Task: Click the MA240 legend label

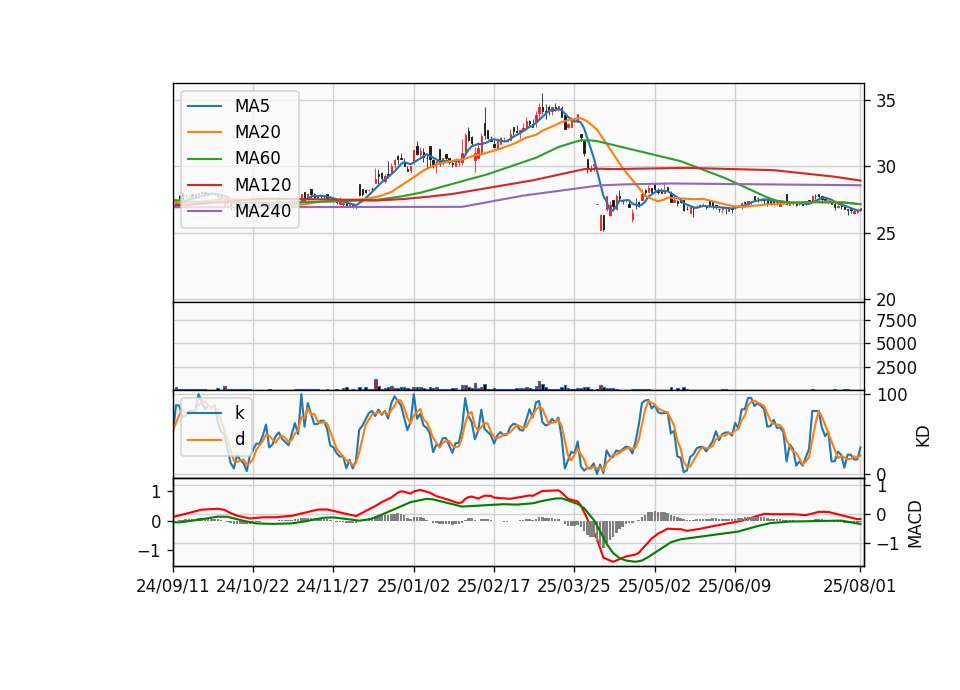Action: point(263,211)
